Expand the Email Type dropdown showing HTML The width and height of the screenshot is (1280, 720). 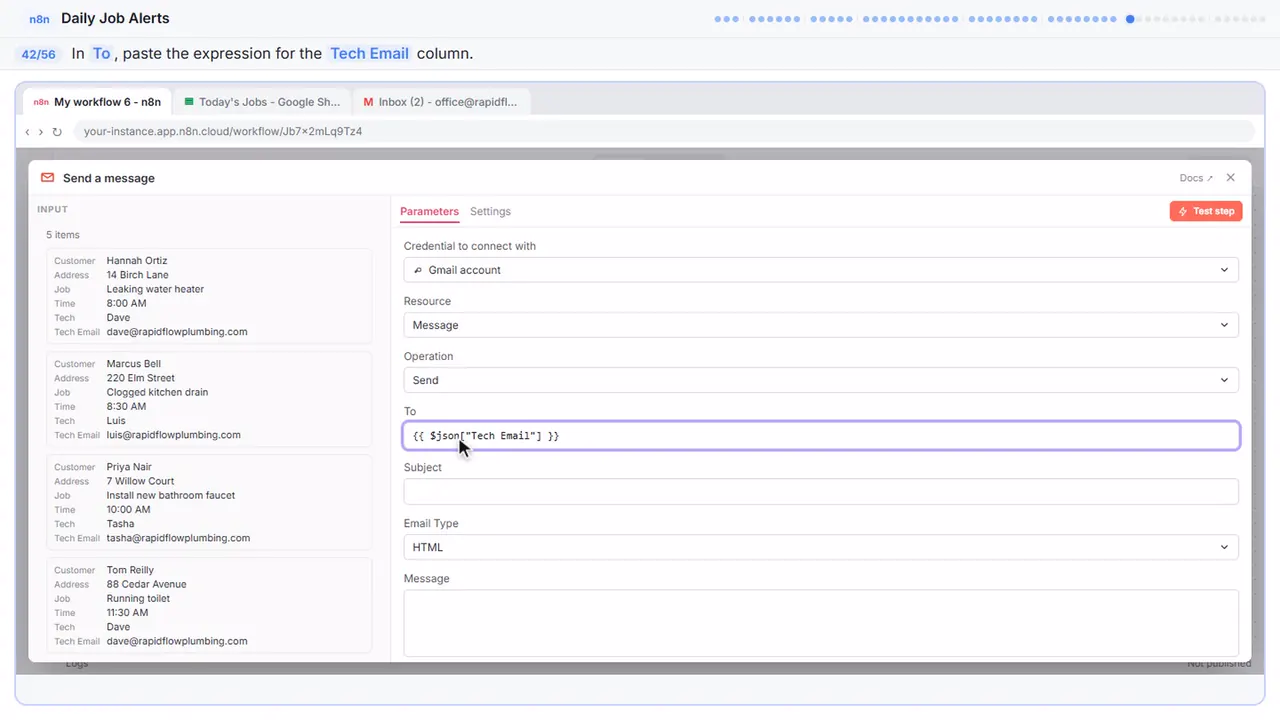click(x=821, y=547)
